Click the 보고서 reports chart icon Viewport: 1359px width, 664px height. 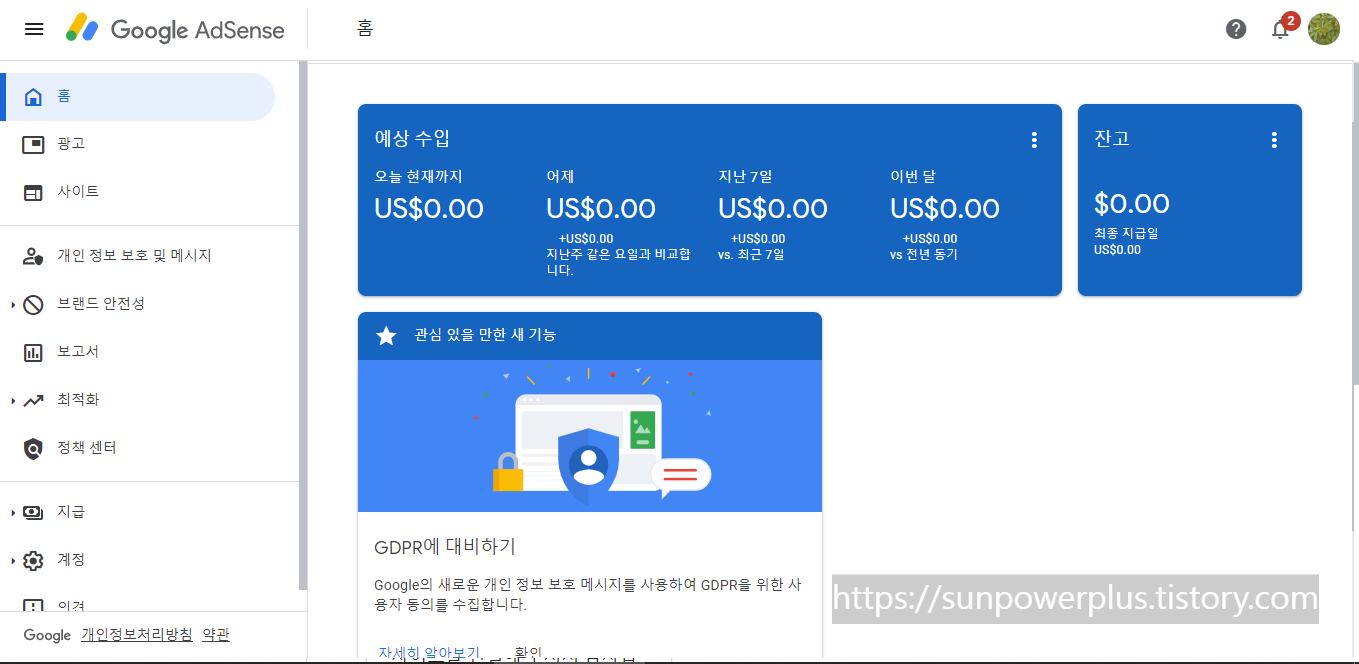pyautogui.click(x=33, y=353)
